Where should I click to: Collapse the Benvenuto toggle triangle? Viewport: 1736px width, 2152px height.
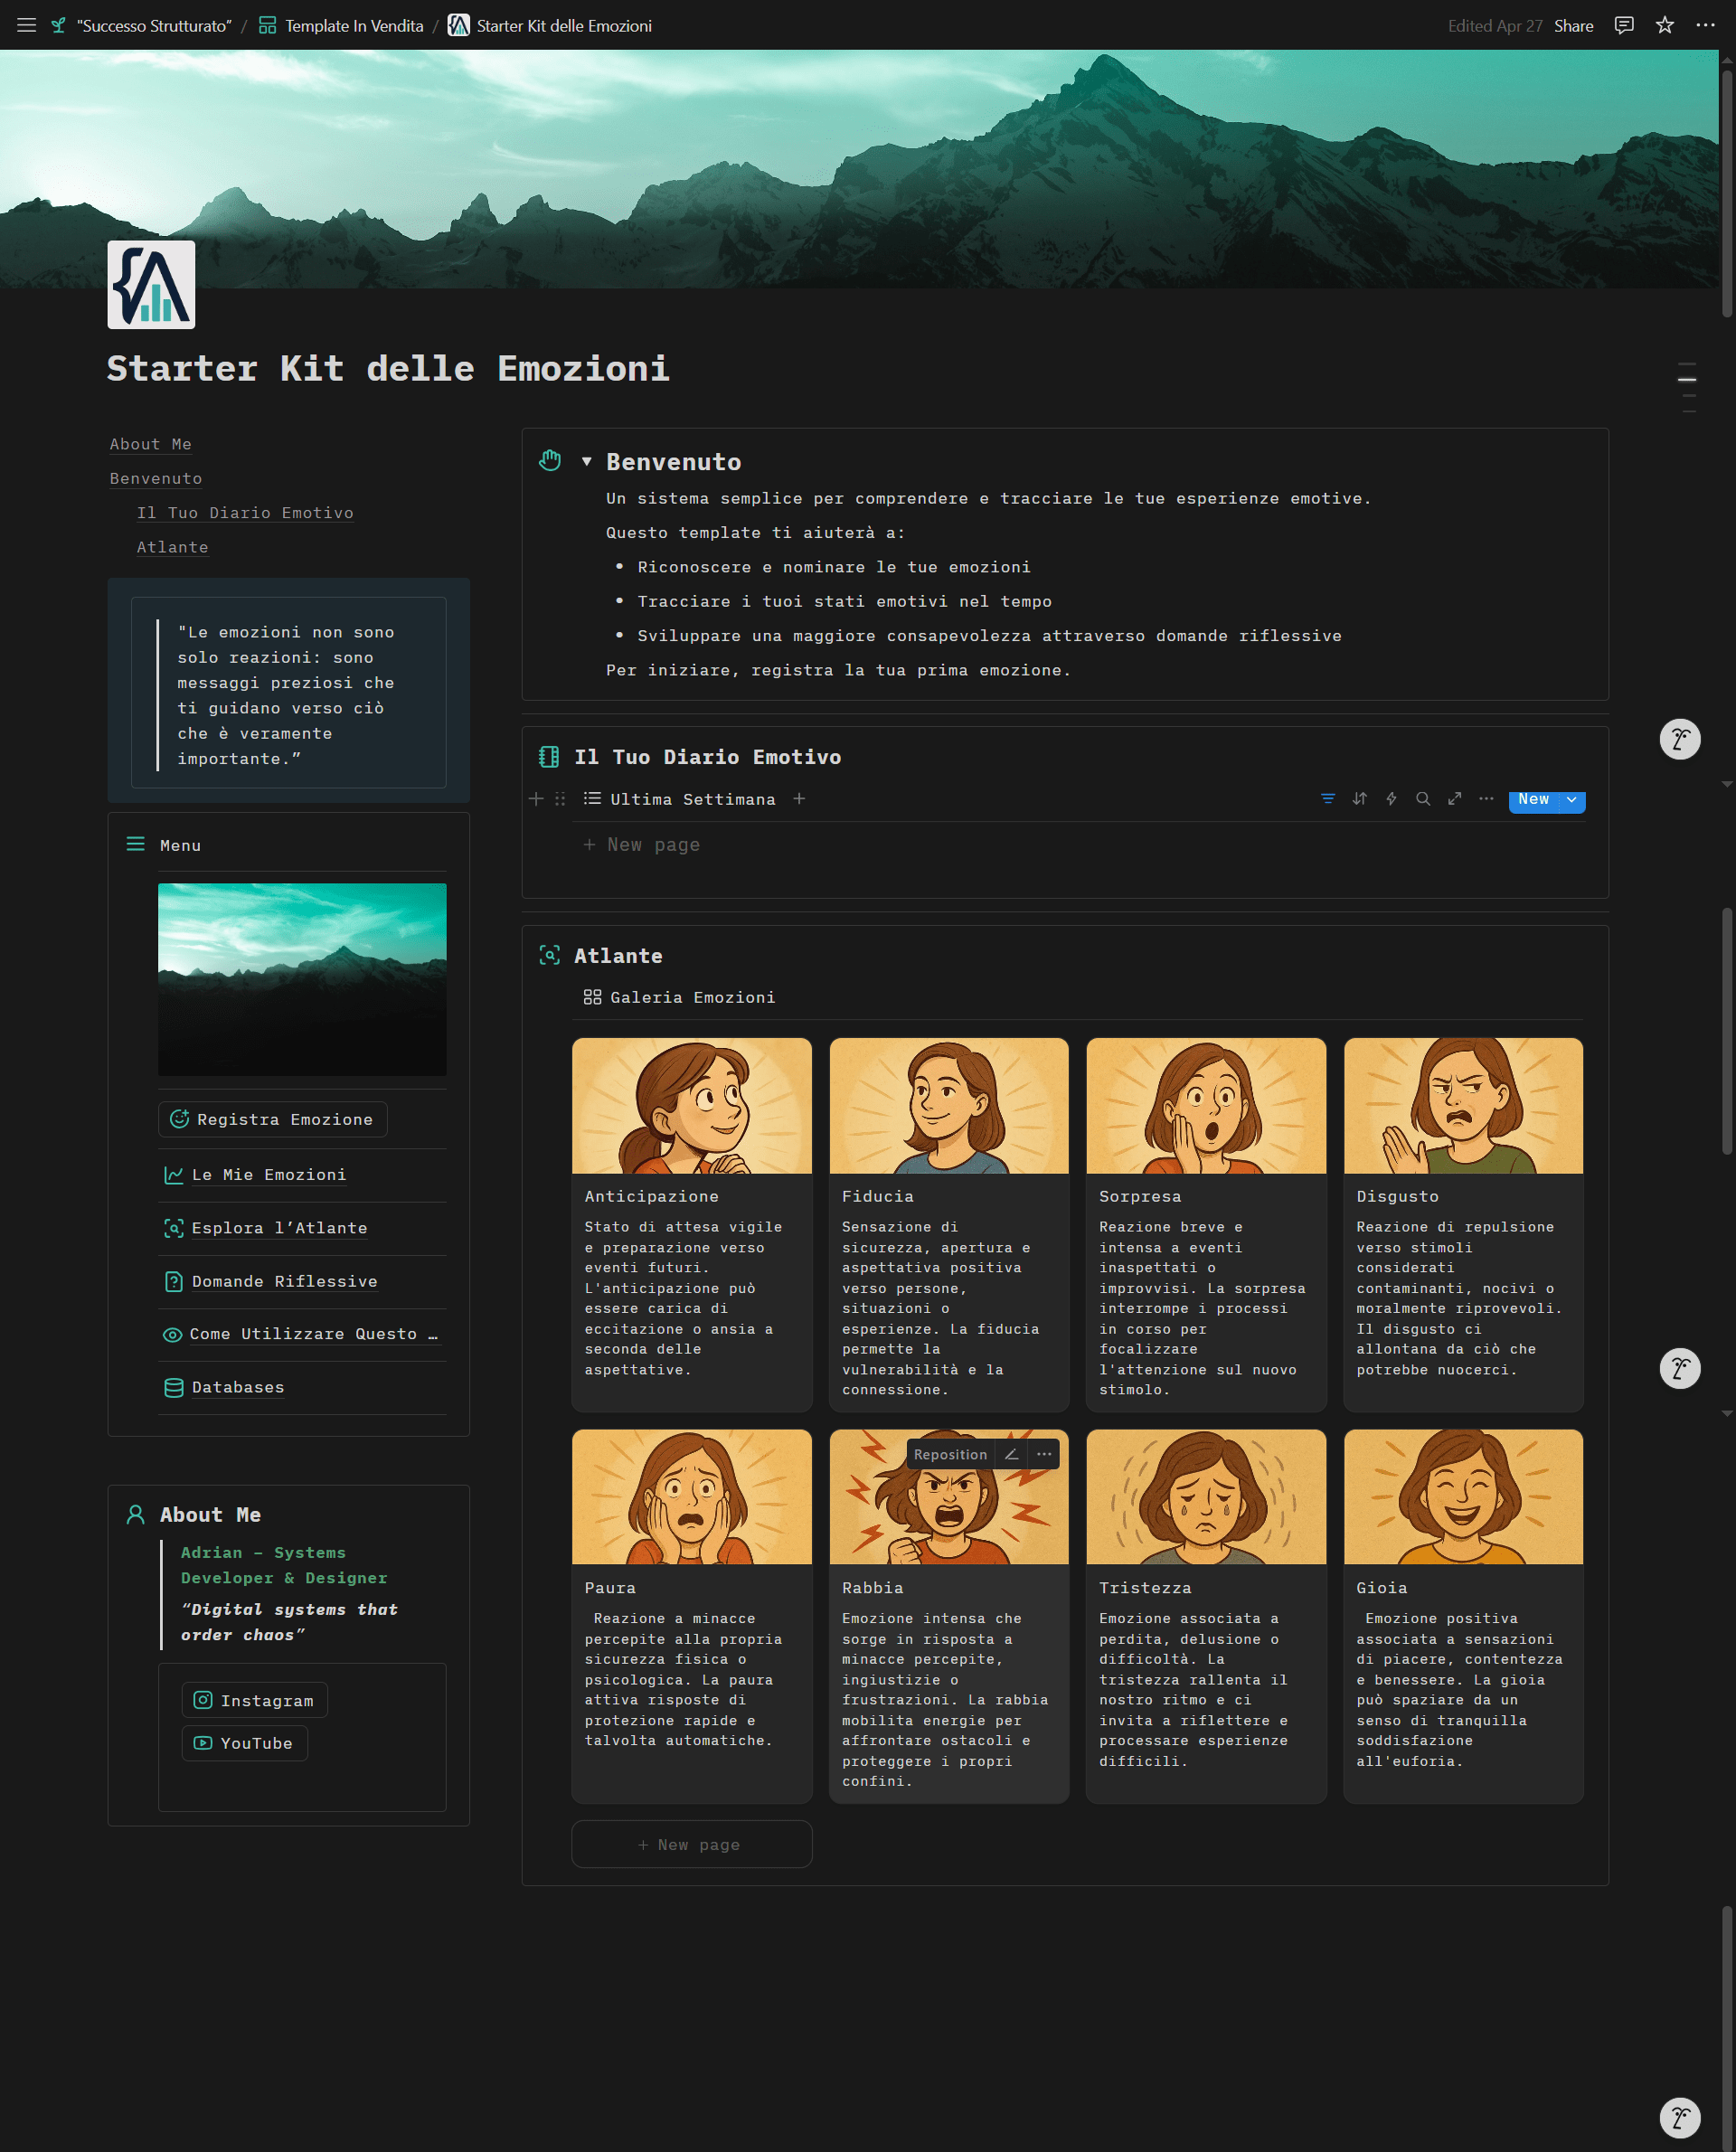[587, 462]
